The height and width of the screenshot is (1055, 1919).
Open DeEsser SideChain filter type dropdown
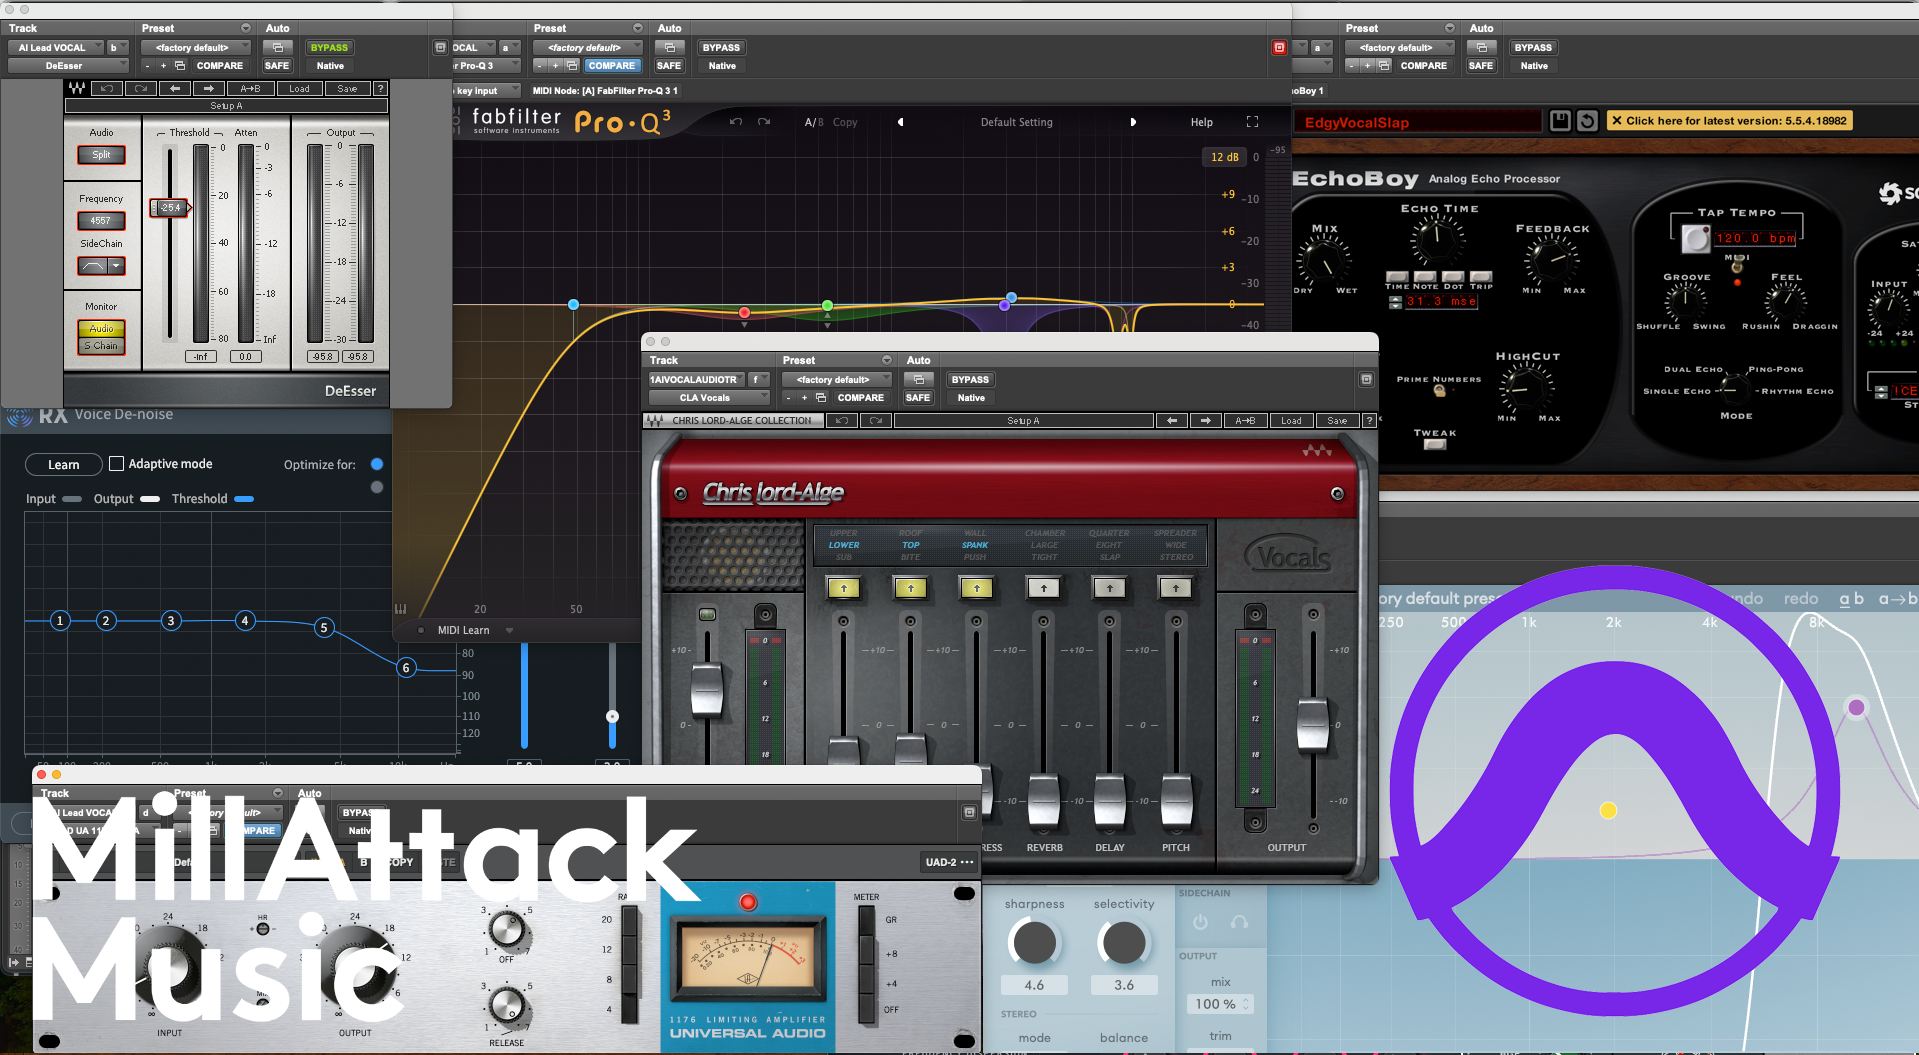pos(117,266)
